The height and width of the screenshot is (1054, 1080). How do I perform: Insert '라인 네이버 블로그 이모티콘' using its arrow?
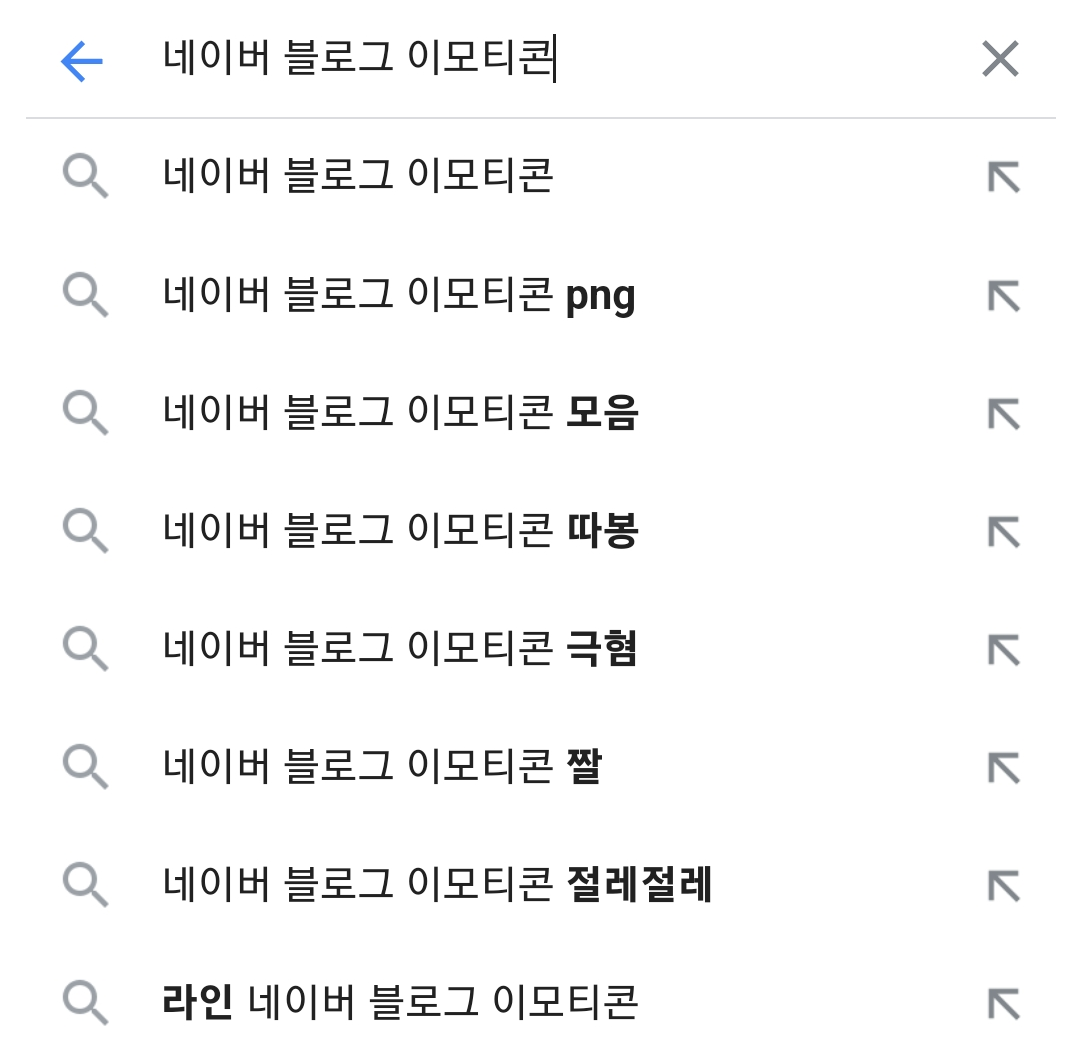pos(1002,1003)
